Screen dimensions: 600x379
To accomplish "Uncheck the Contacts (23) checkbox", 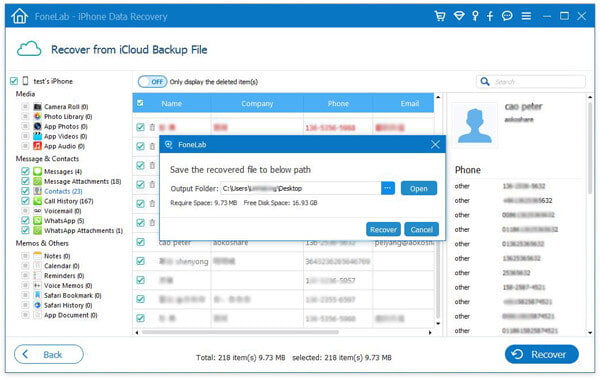I will (25, 191).
